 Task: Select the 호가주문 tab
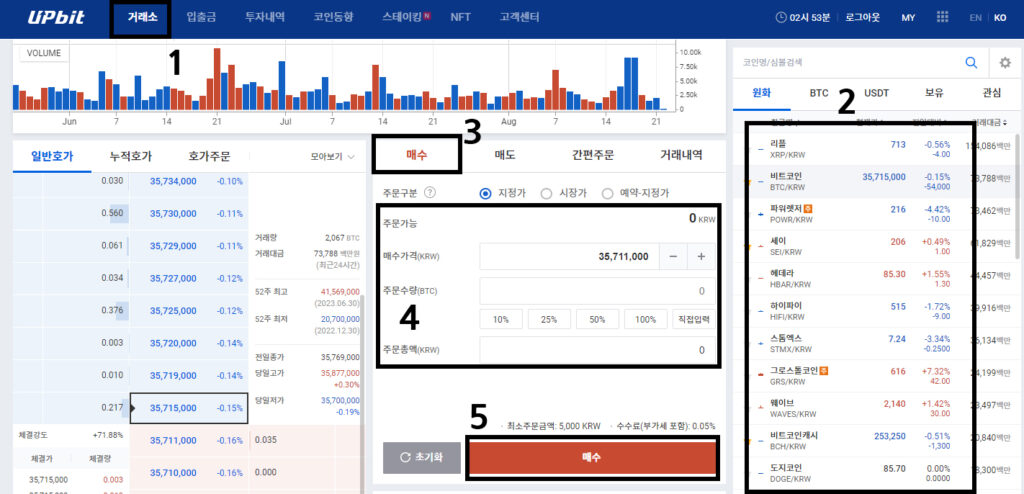click(209, 156)
